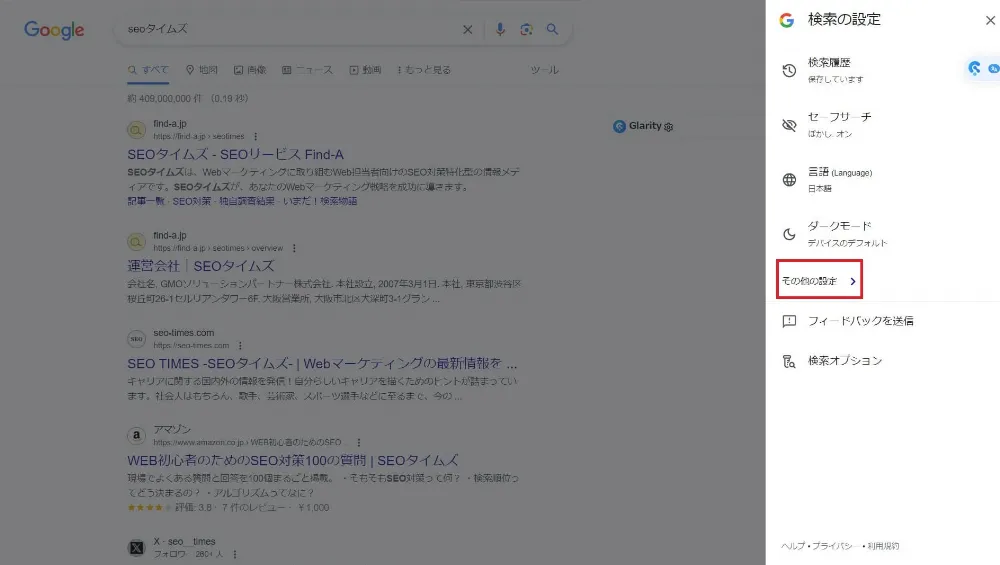Click ヘルプ footer link
The image size is (1000, 565).
[793, 546]
